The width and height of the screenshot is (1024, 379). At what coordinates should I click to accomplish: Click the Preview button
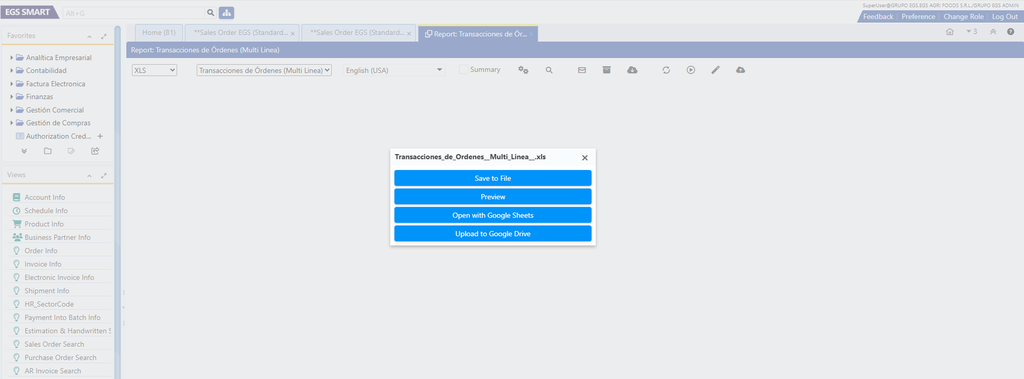pyautogui.click(x=492, y=197)
